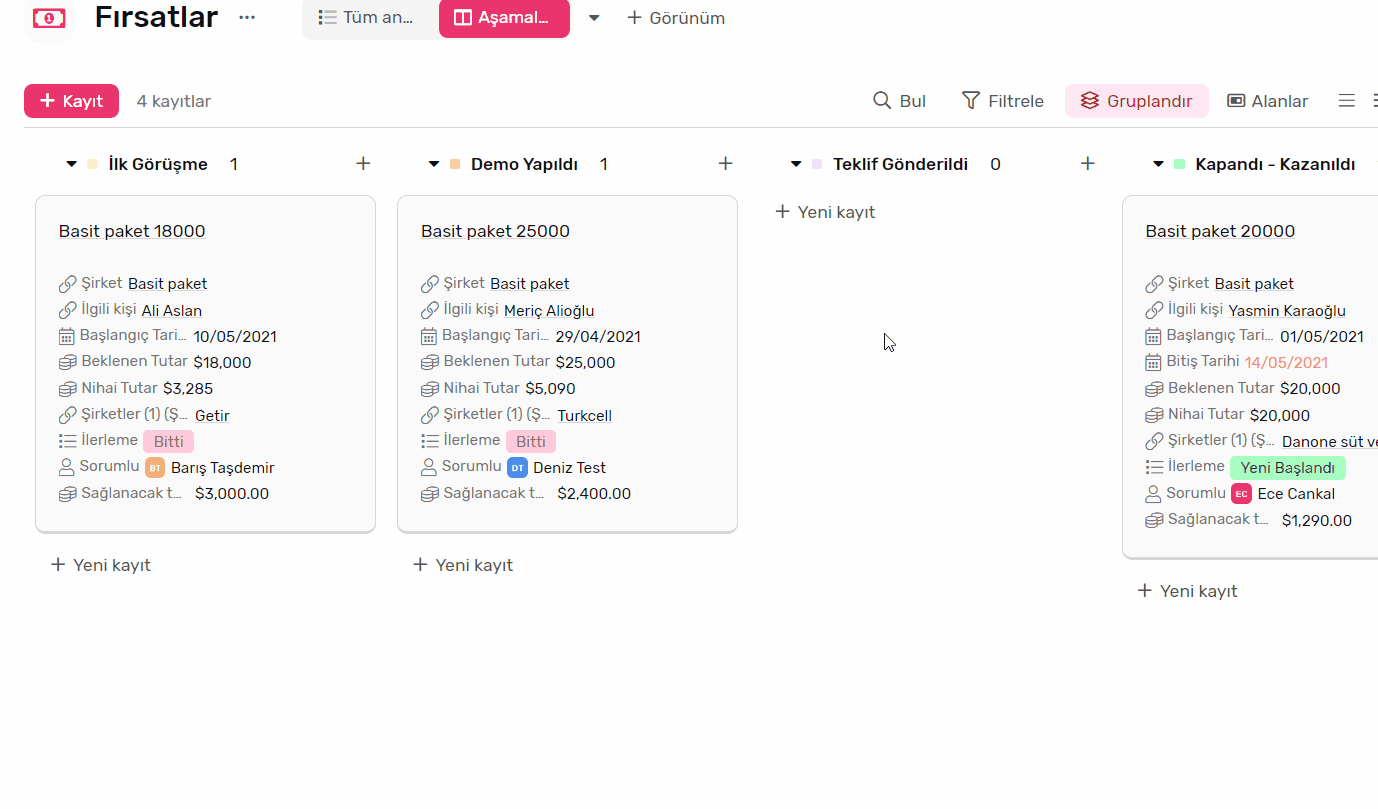Click the pink Kayıt button
Image resolution: width=1378 pixels, height=809 pixels.
point(71,101)
